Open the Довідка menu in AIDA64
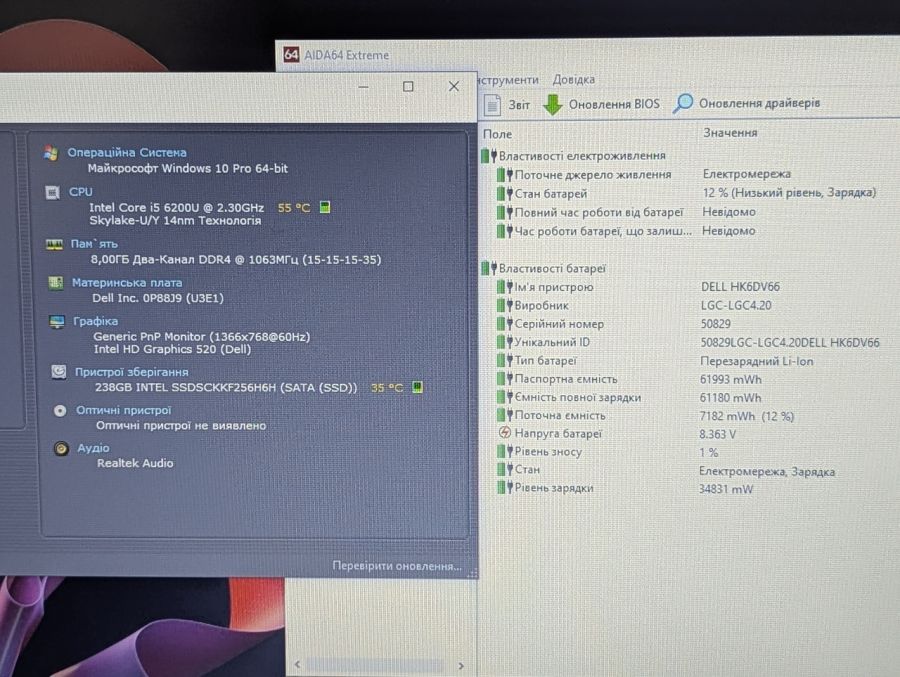 click(x=573, y=80)
